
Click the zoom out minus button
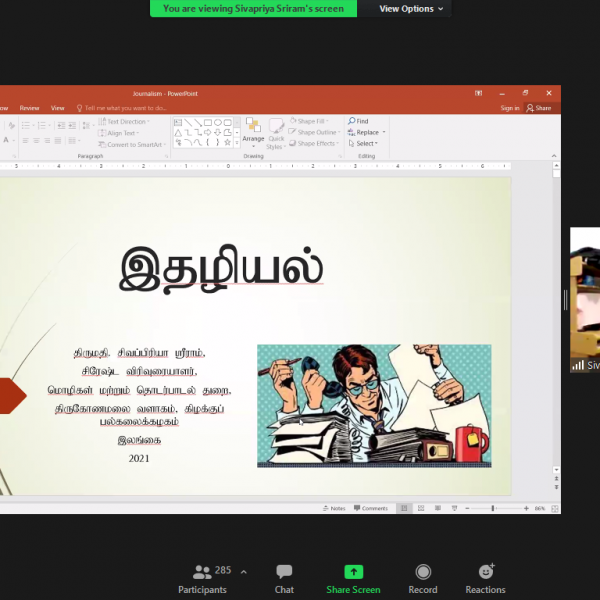point(467,508)
